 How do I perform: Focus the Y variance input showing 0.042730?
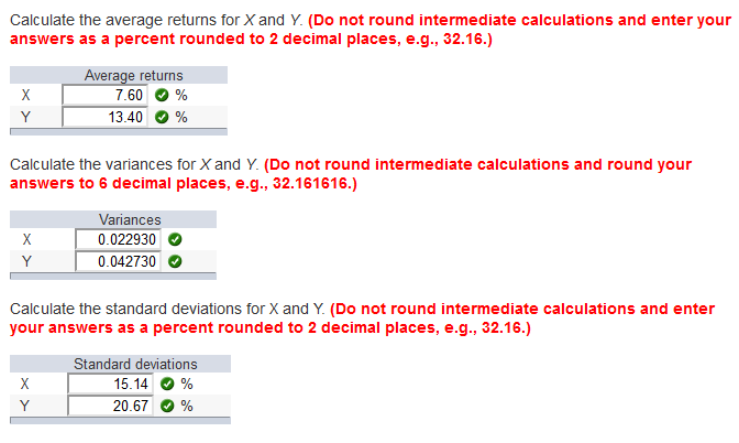(118, 261)
